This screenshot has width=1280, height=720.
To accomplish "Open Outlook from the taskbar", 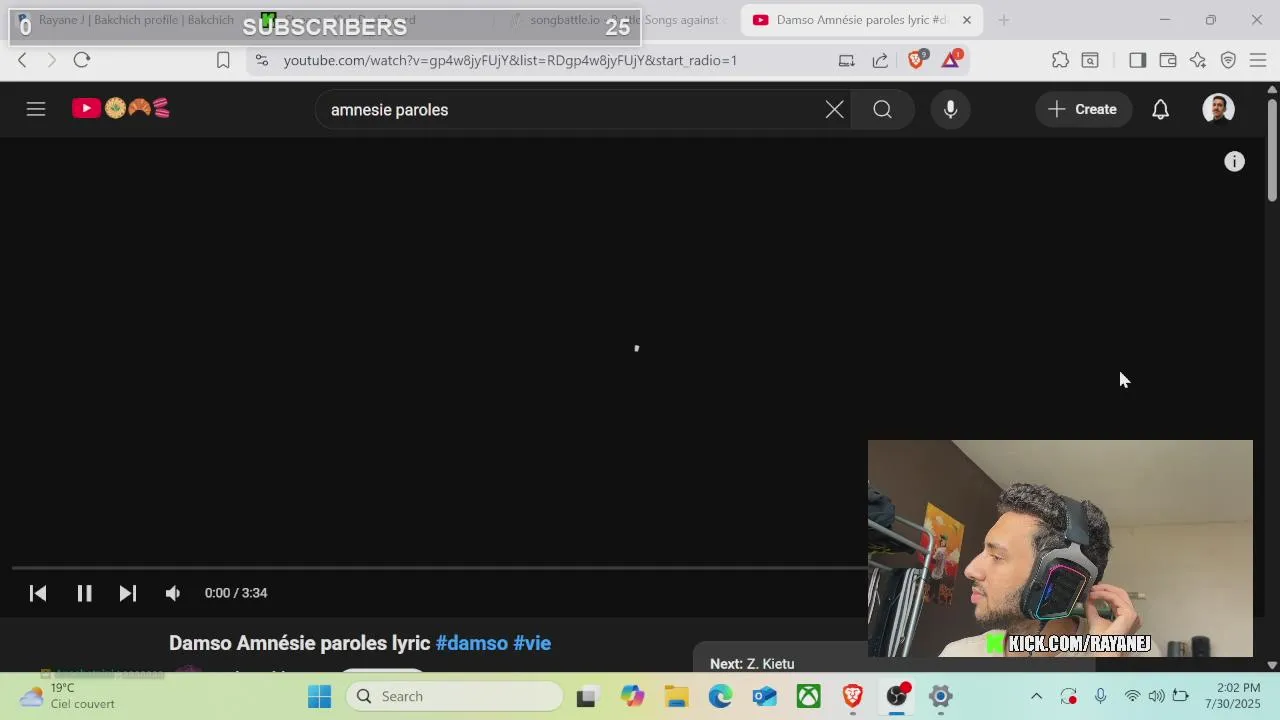I will coord(765,696).
